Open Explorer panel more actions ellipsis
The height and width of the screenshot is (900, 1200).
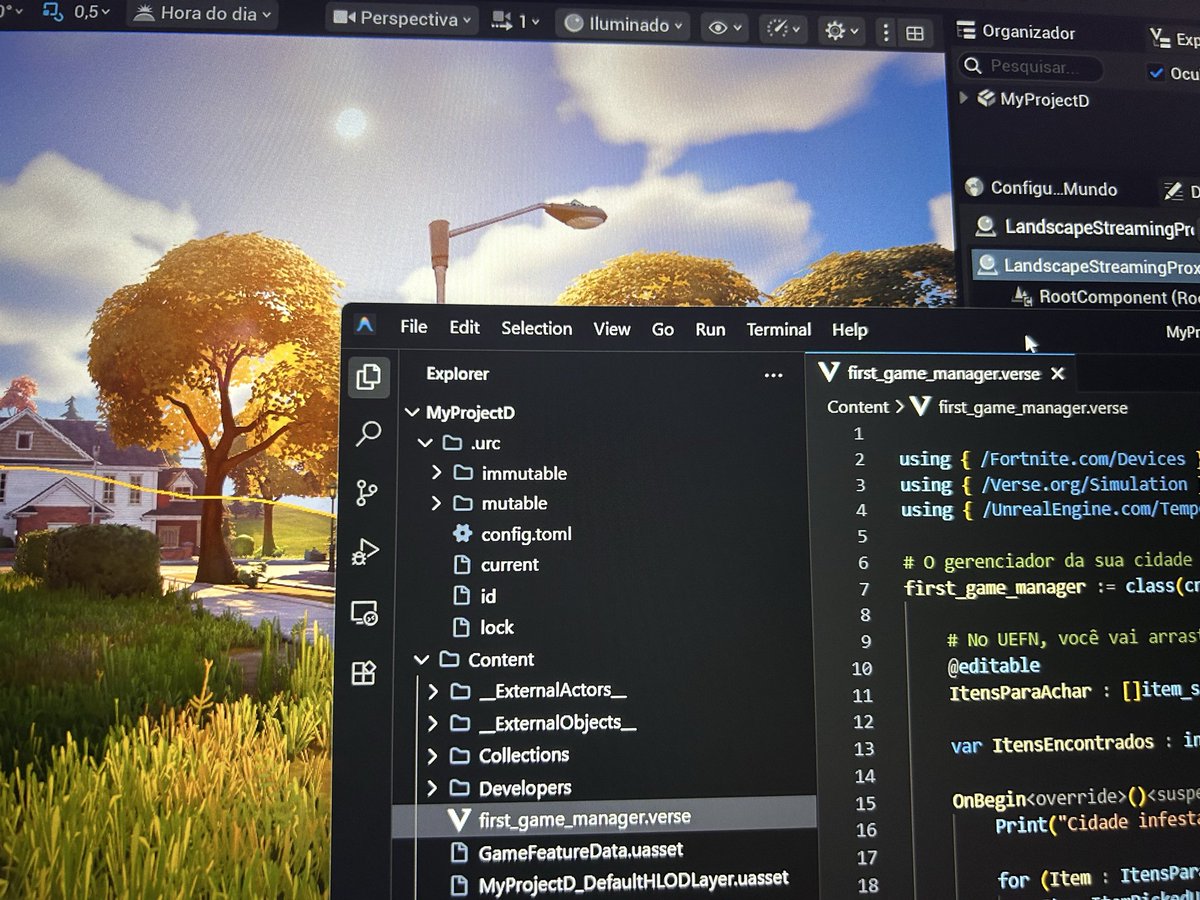[773, 376]
